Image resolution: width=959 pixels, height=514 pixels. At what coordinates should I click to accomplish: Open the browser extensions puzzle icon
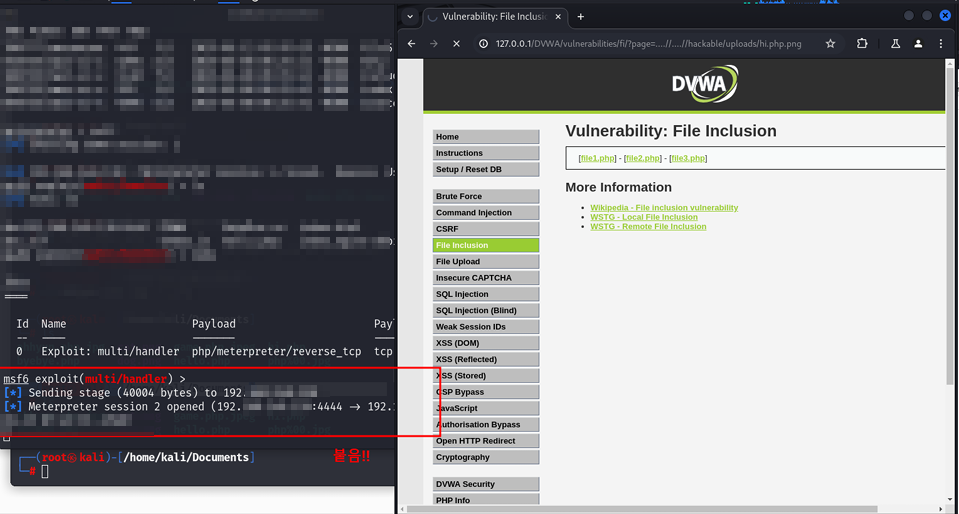(862, 43)
